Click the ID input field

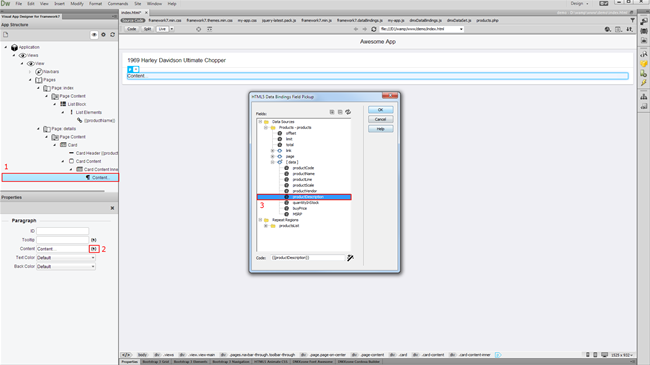[62, 231]
